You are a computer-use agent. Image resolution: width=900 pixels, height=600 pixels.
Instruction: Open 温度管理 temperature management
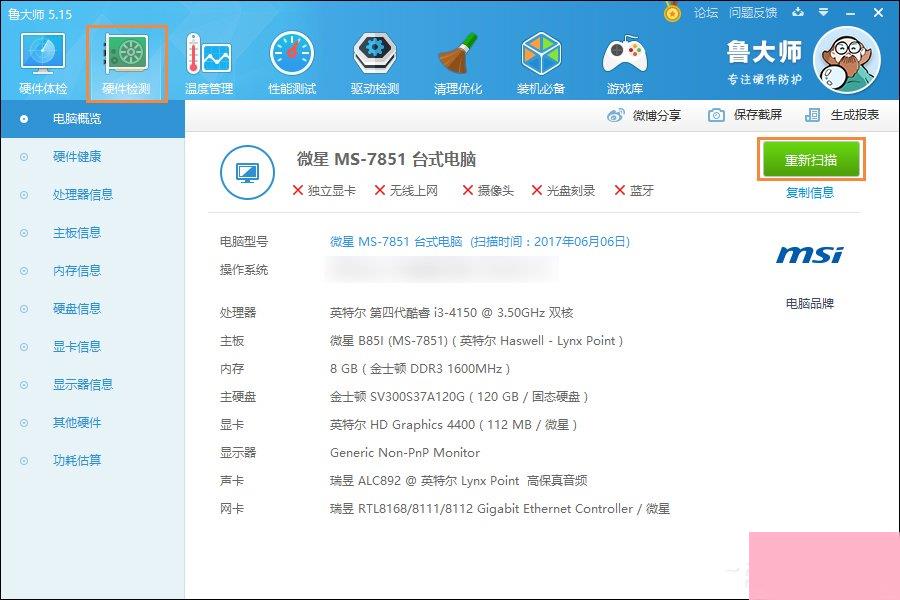point(209,63)
